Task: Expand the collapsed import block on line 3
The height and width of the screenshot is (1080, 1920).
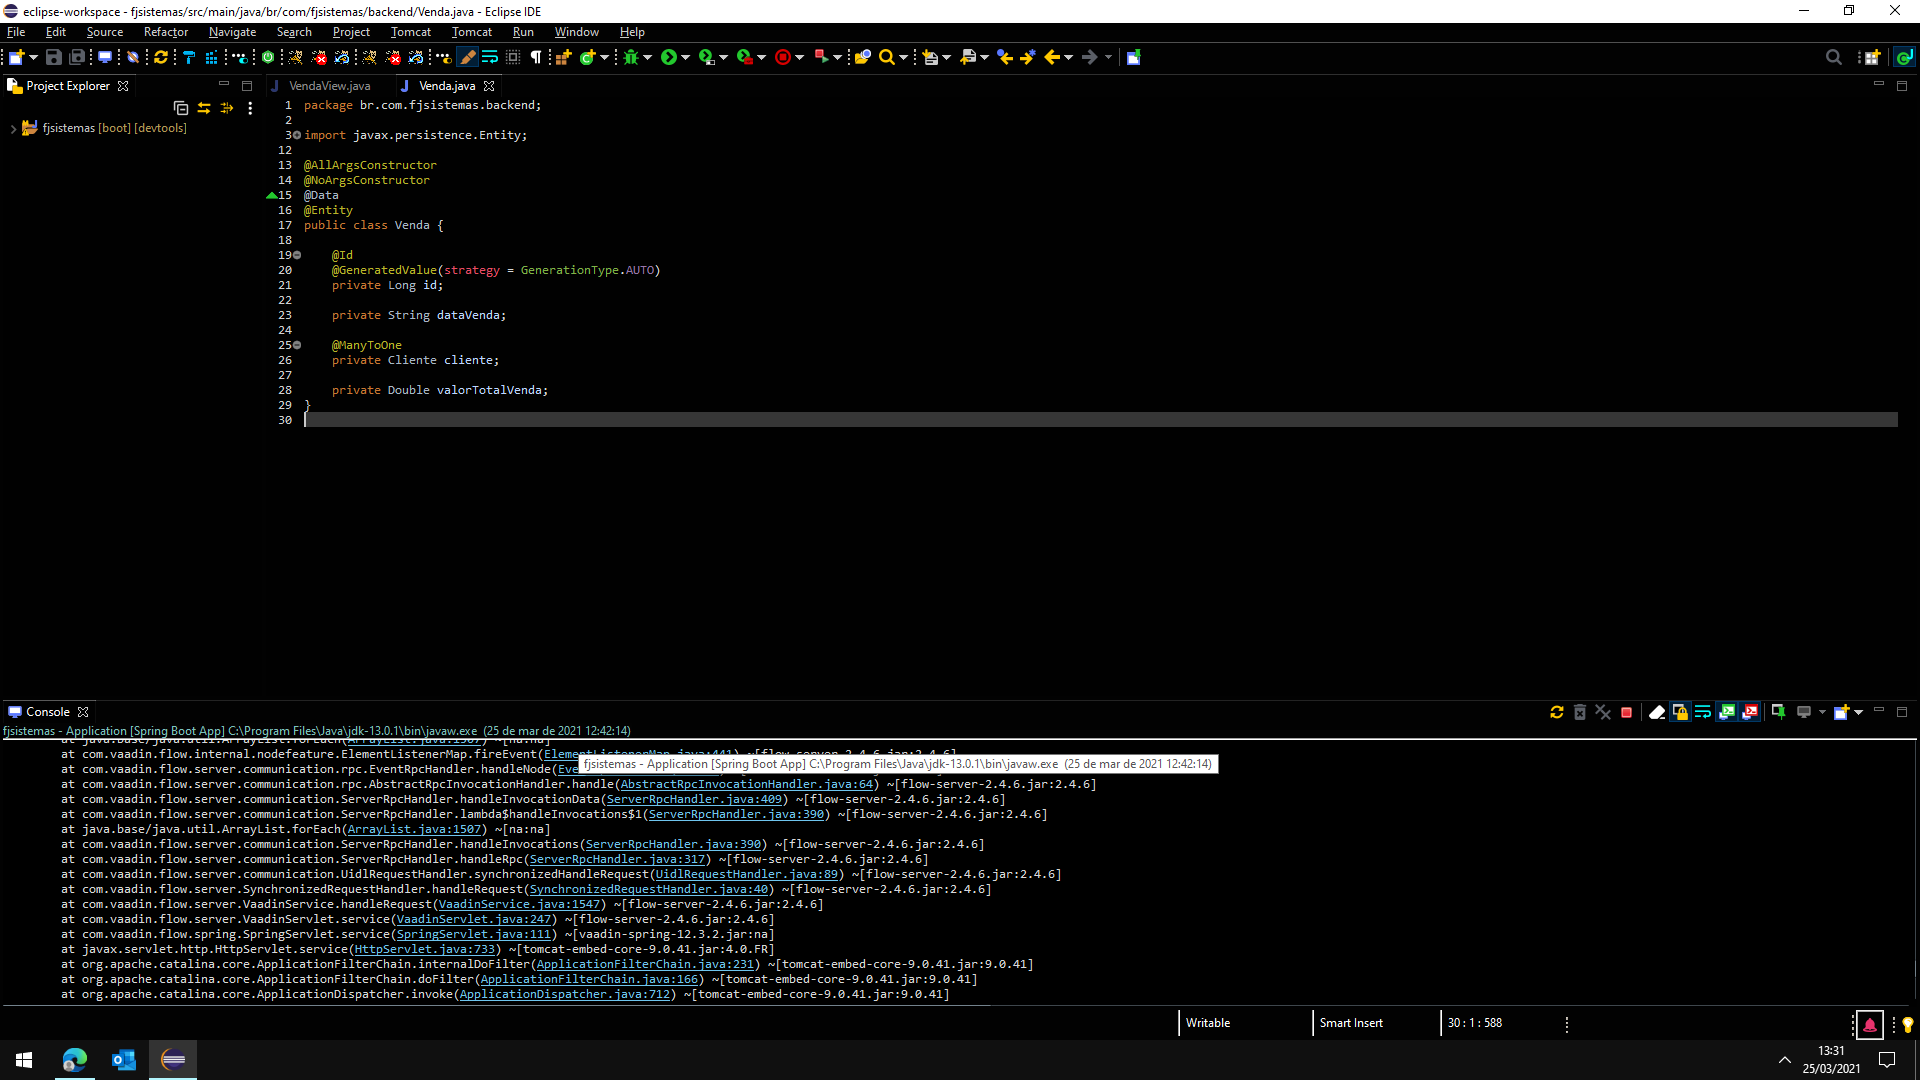Action: pyautogui.click(x=297, y=135)
